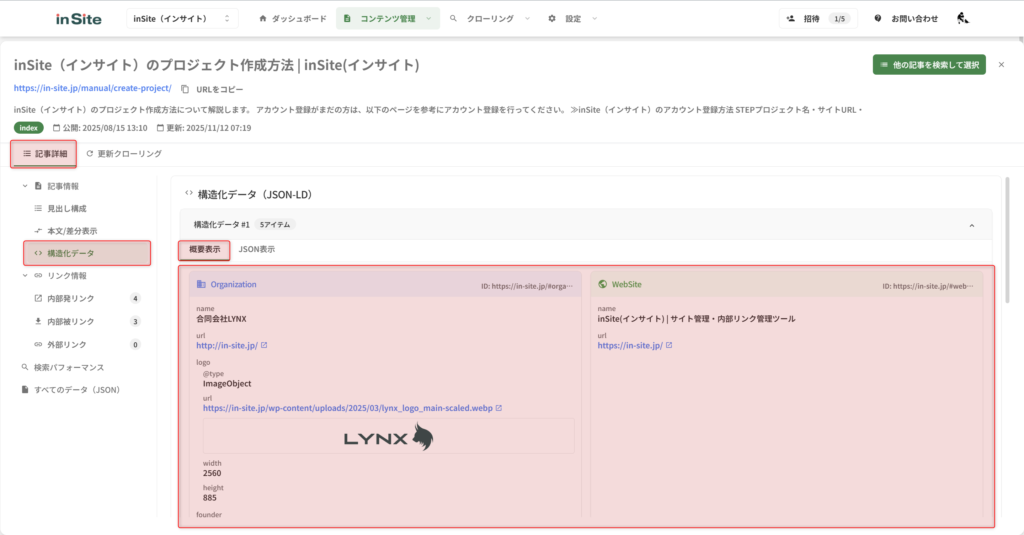The width and height of the screenshot is (1024, 535).
Task: Click the すべてのデータ file icon
Action: tap(25, 390)
